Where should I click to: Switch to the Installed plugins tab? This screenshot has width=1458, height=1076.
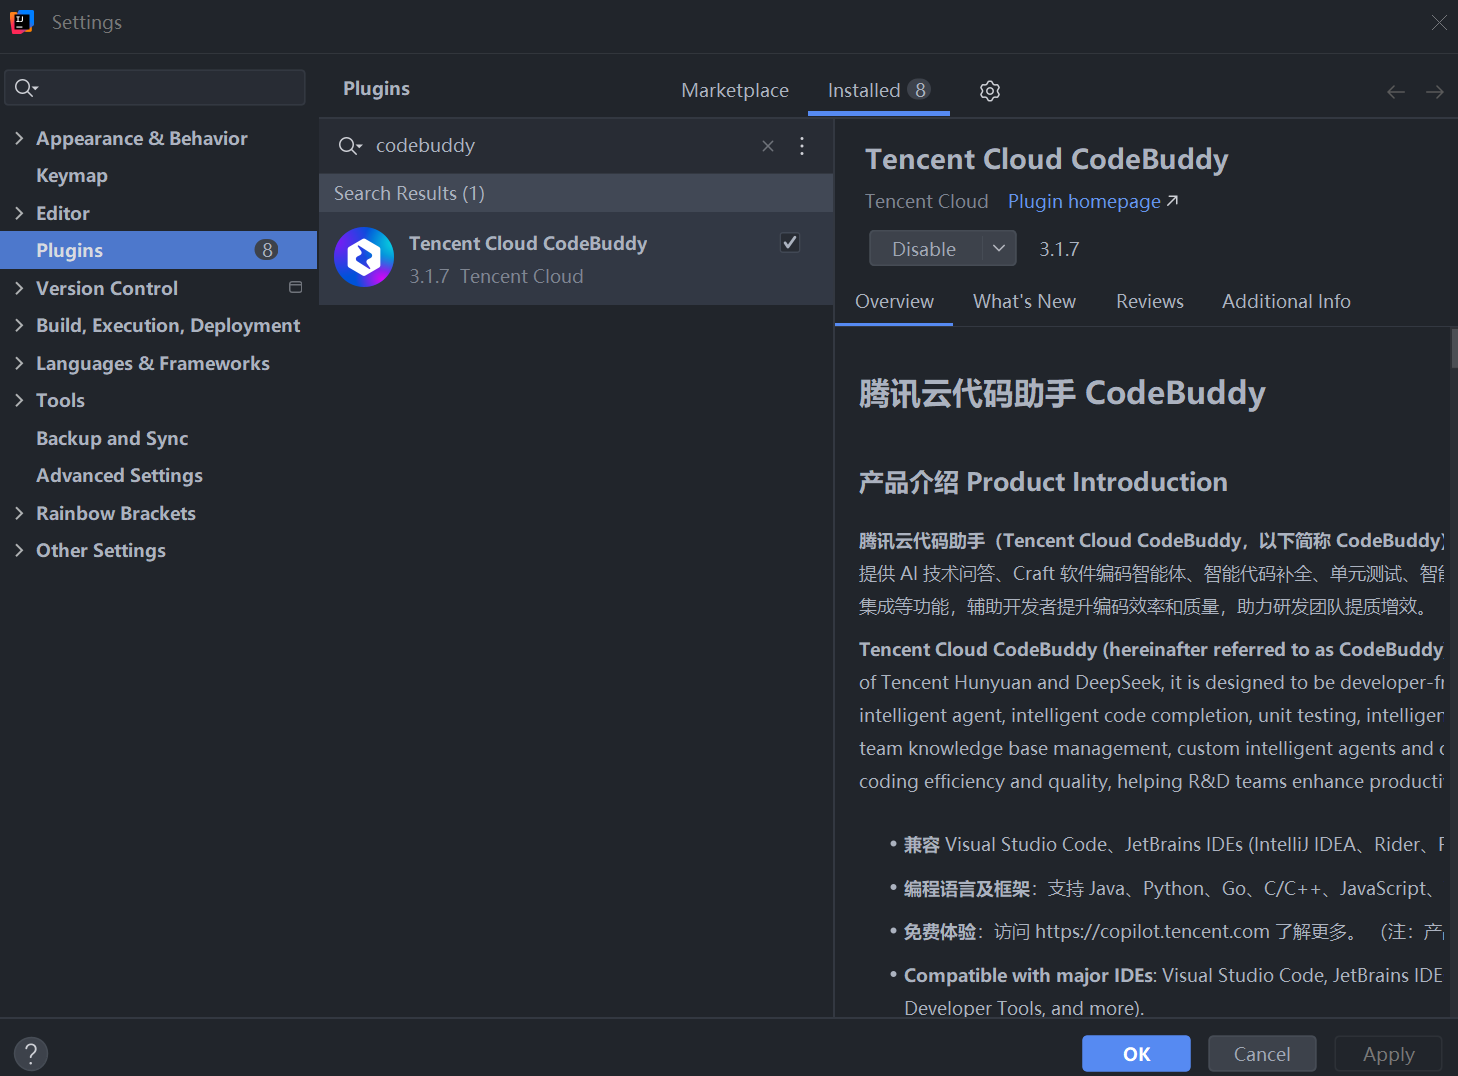[x=879, y=91]
